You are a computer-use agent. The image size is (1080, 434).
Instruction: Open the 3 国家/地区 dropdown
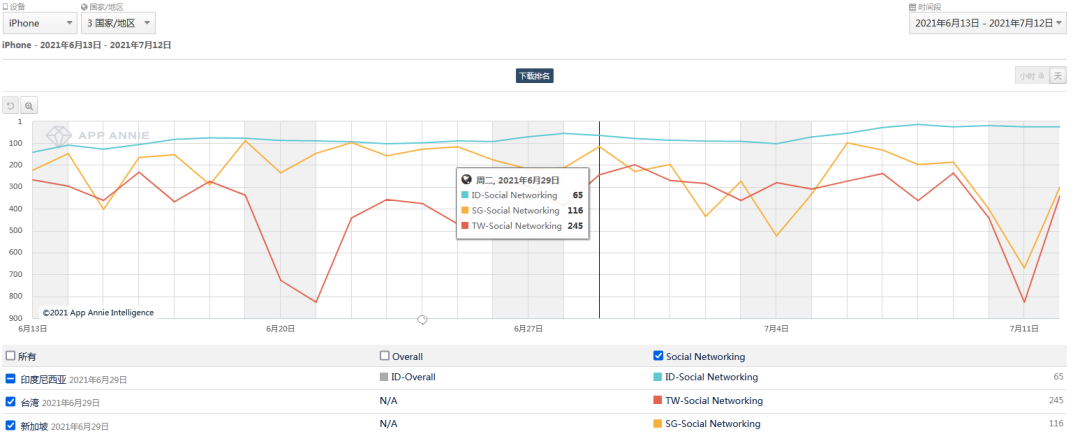pyautogui.click(x=118, y=23)
